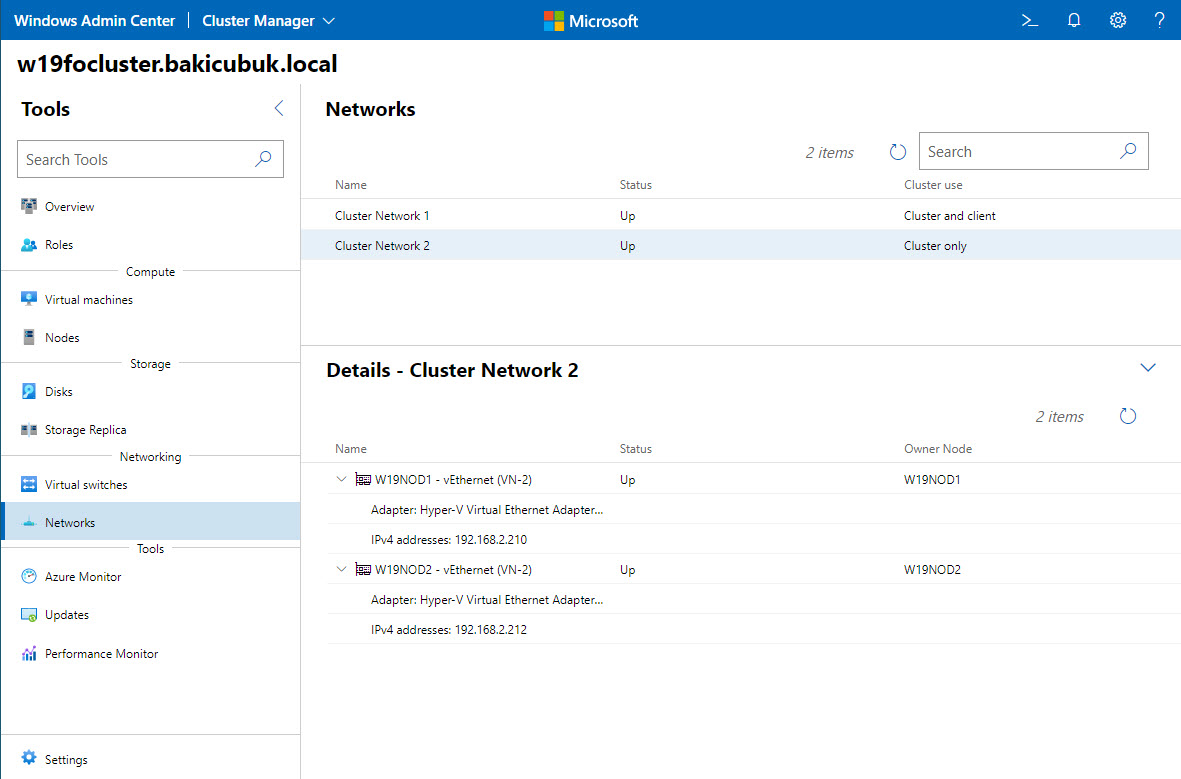This screenshot has width=1181, height=779.
Task: Collapse the W19NOD2 - vEthernet (VN-2) row
Action: tap(341, 570)
